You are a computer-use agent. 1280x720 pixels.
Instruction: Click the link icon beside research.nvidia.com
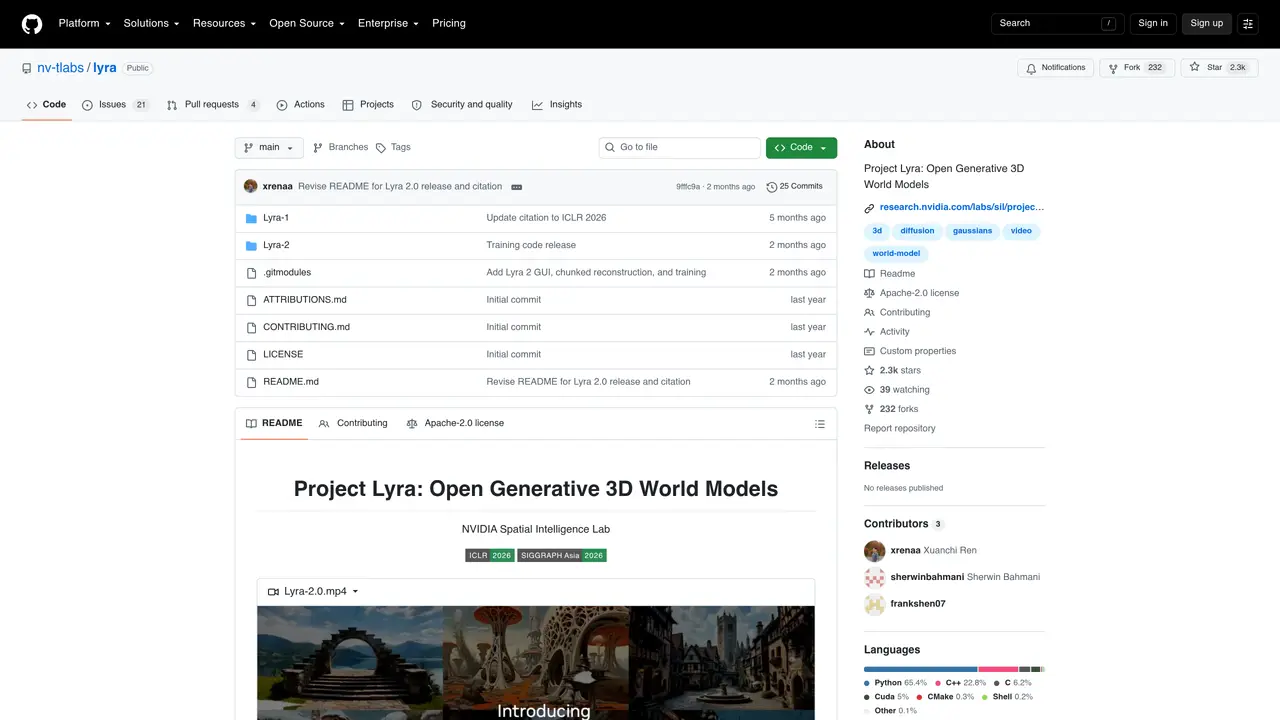point(870,208)
